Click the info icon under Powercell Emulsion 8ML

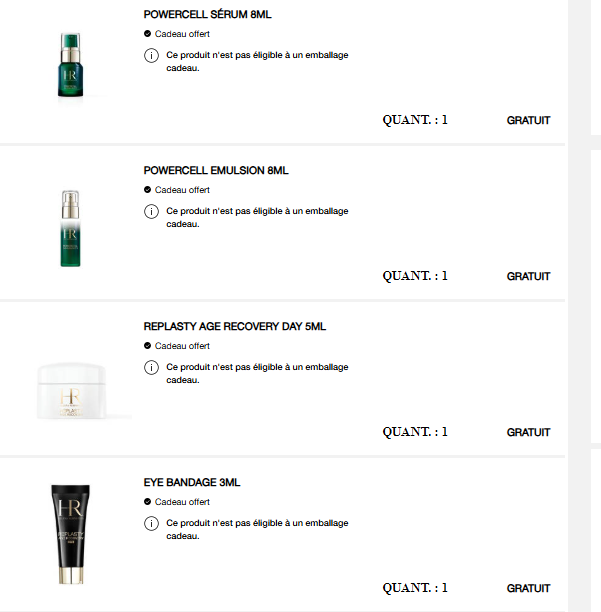152,211
